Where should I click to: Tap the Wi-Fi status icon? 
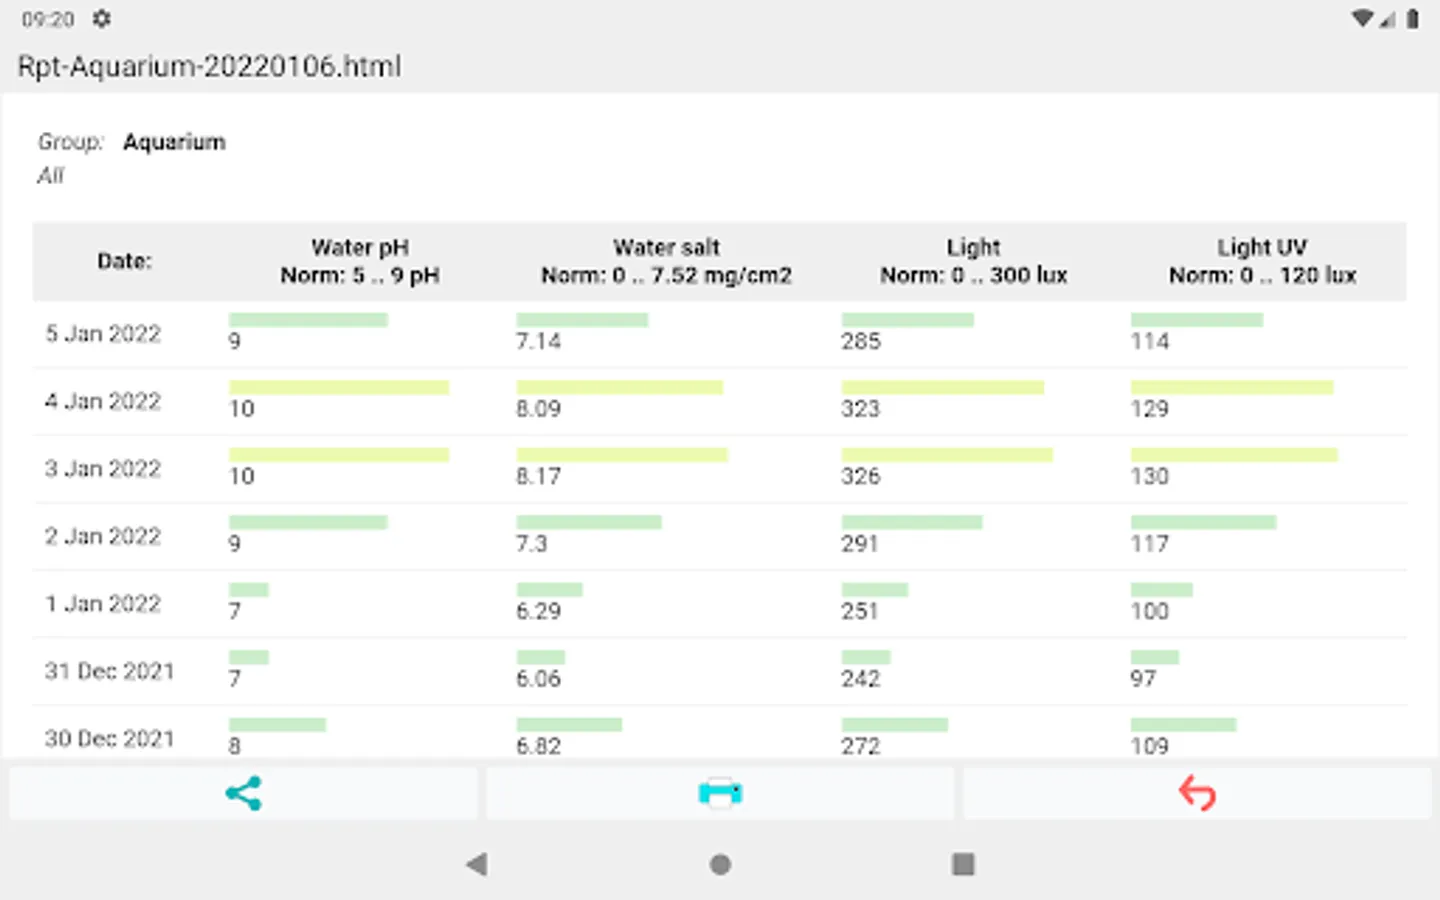pos(1361,19)
